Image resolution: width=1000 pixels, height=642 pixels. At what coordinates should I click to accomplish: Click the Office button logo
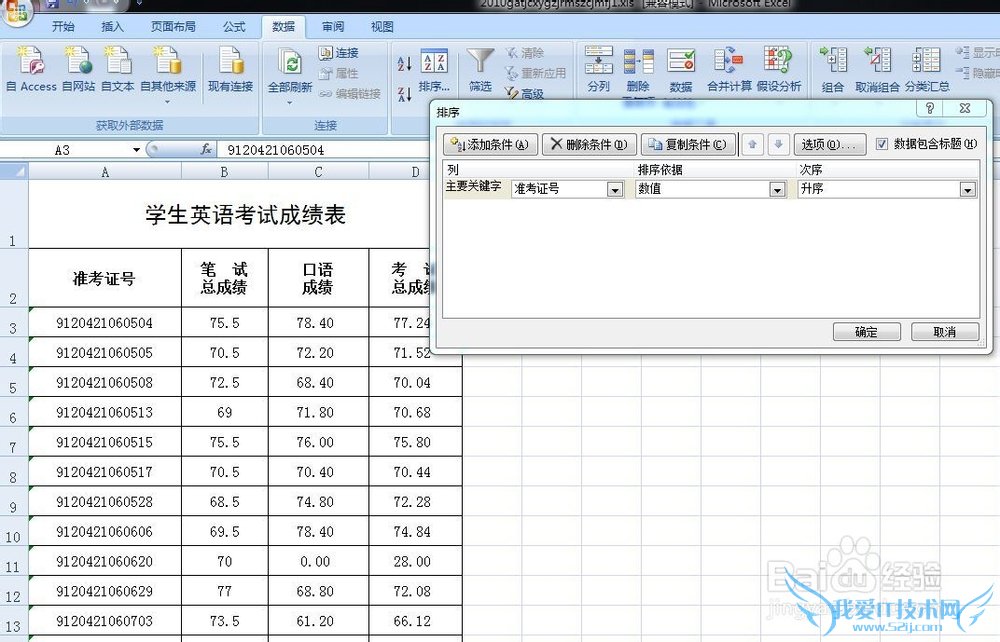pos(15,11)
